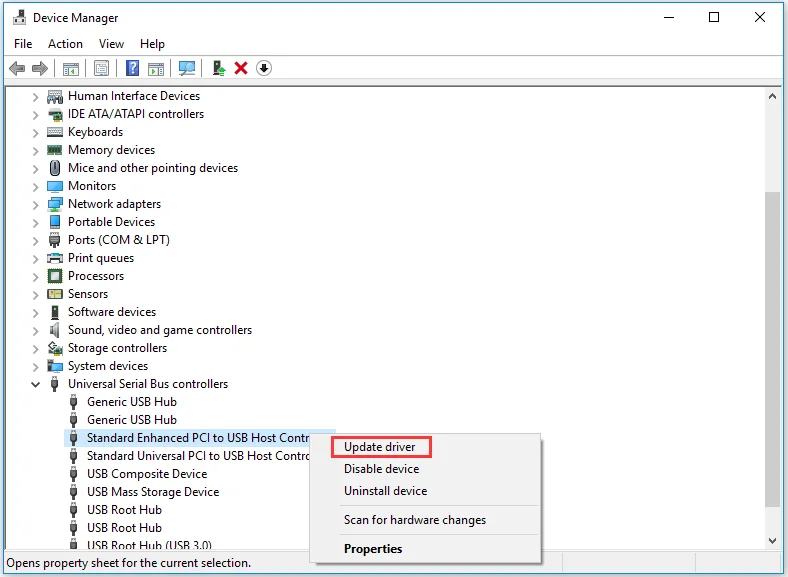The image size is (788, 577).
Task: Expand the System devices chevron
Action: [35, 366]
